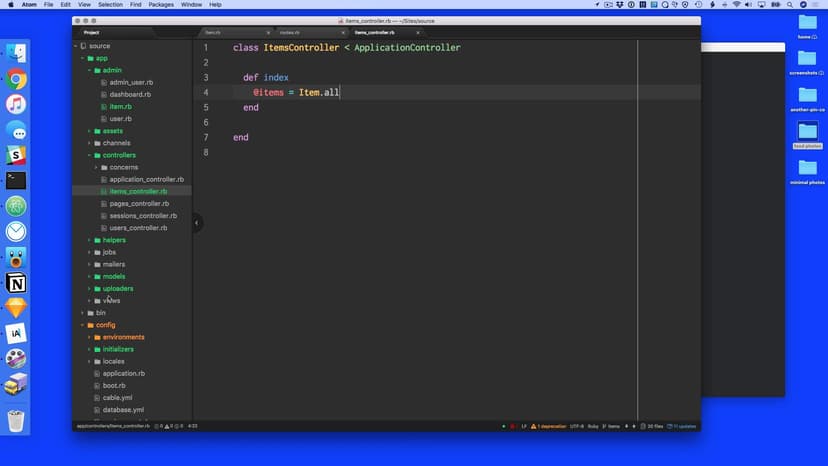The width and height of the screenshot is (828, 466).
Task: Click the UTF-8 encoding selector
Action: 577,426
